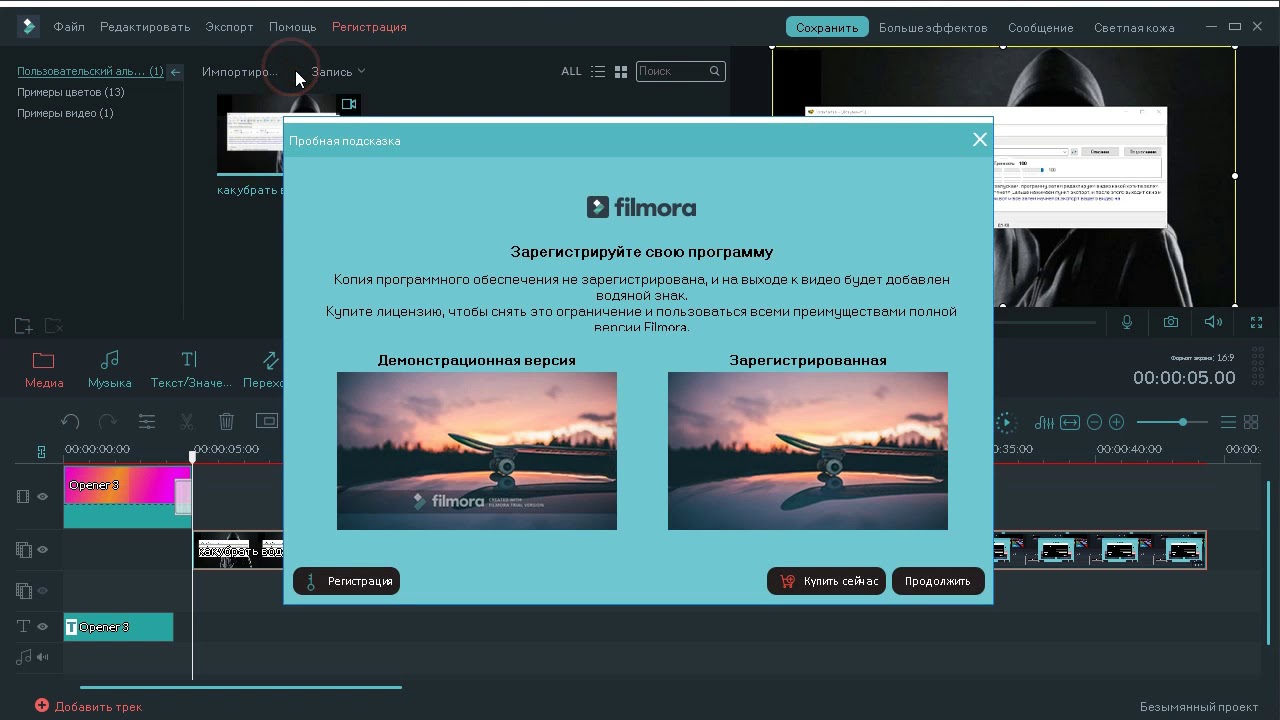This screenshot has width=1280, height=720.
Task: Click the Купить сейчас button
Action: 826,581
